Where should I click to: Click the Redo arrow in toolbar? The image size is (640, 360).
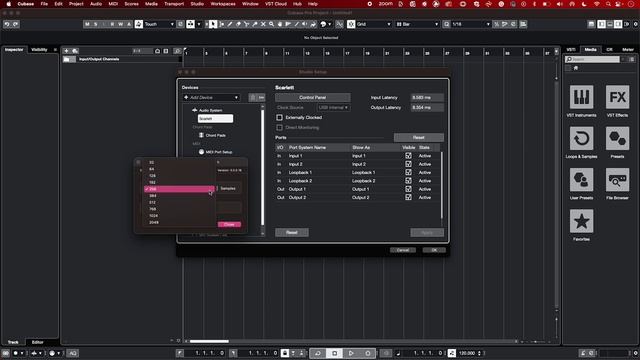click(16, 24)
